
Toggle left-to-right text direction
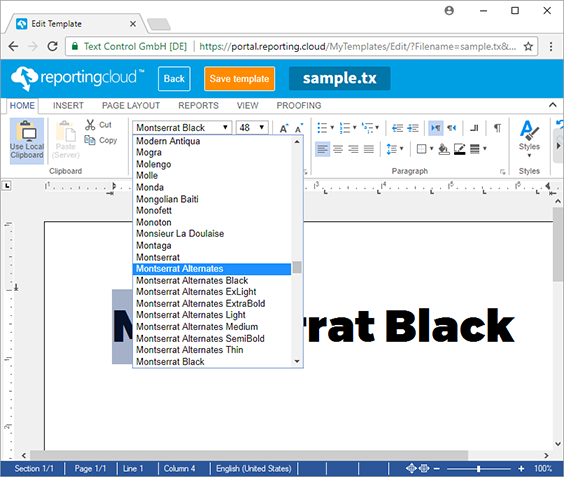pyautogui.click(x=436, y=128)
